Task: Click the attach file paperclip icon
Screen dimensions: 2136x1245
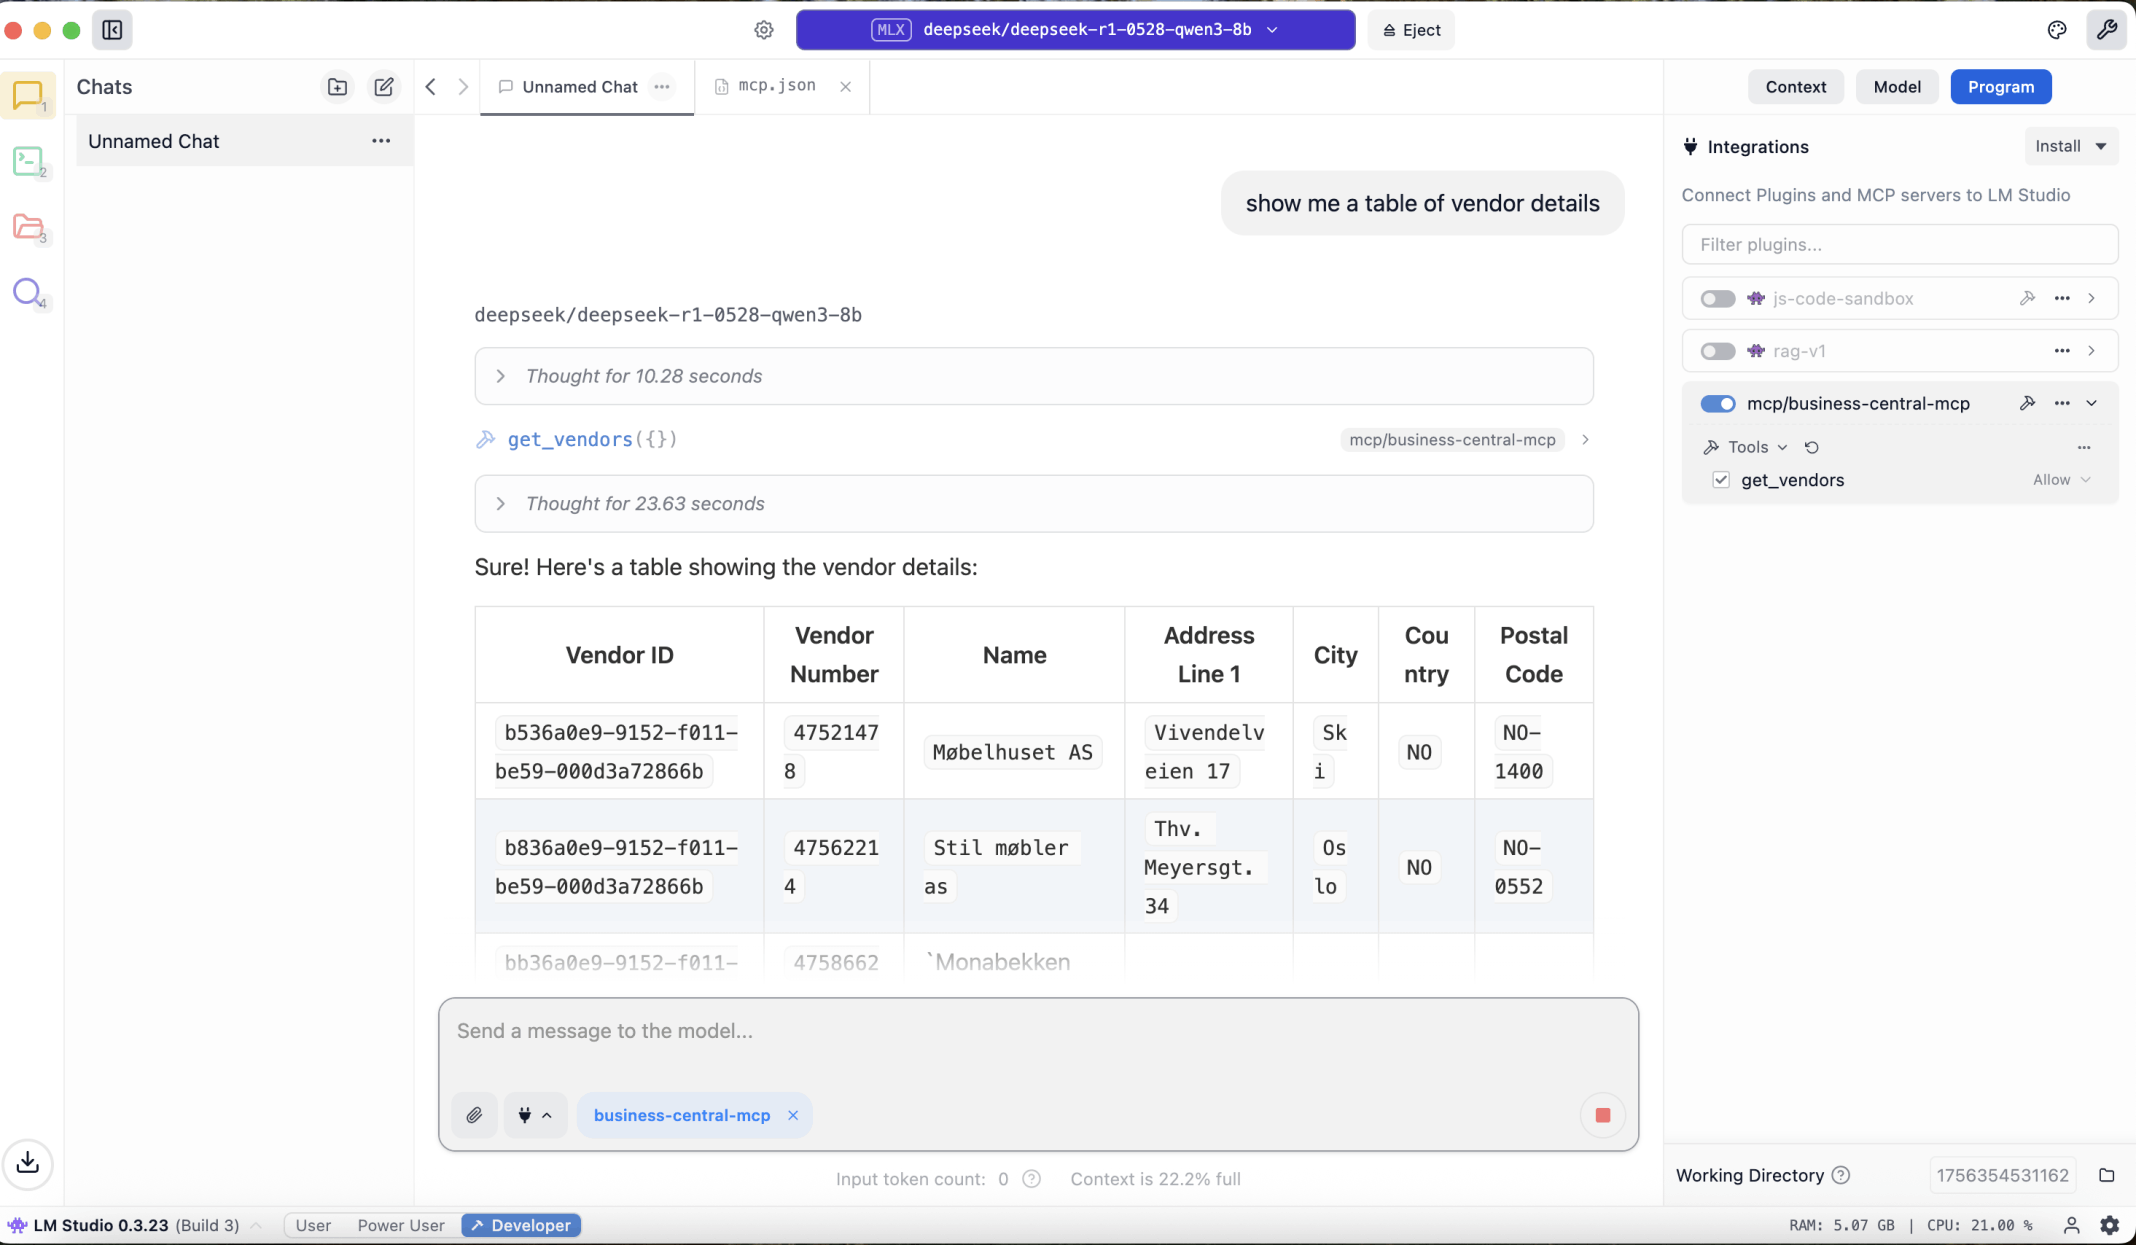Action: [474, 1115]
